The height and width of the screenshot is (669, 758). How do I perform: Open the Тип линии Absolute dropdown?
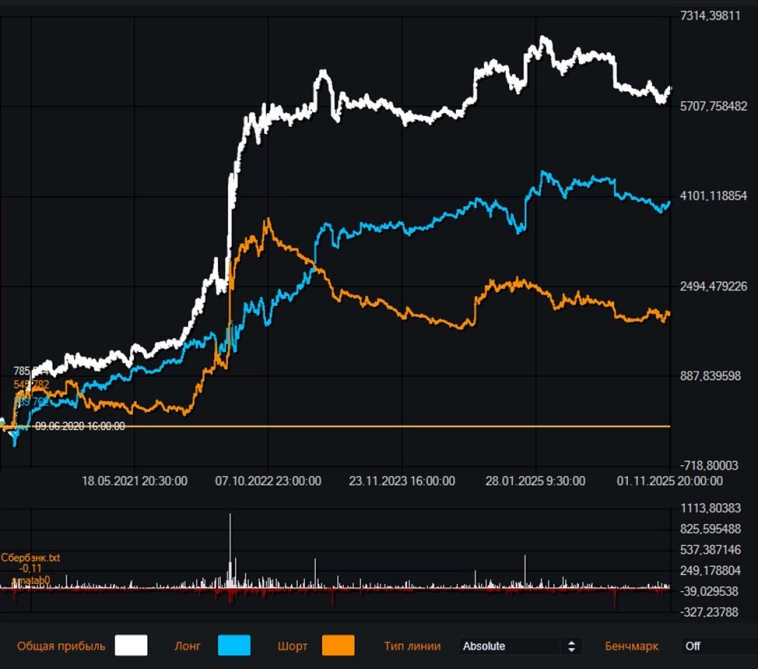pyautogui.click(x=520, y=646)
